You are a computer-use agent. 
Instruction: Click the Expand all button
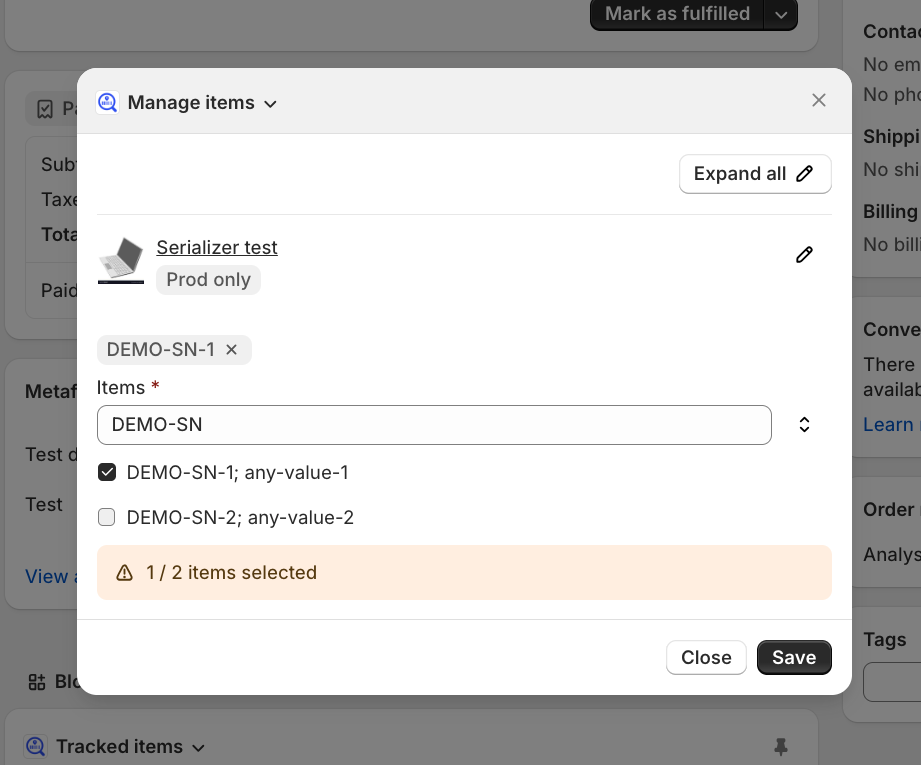coord(755,174)
